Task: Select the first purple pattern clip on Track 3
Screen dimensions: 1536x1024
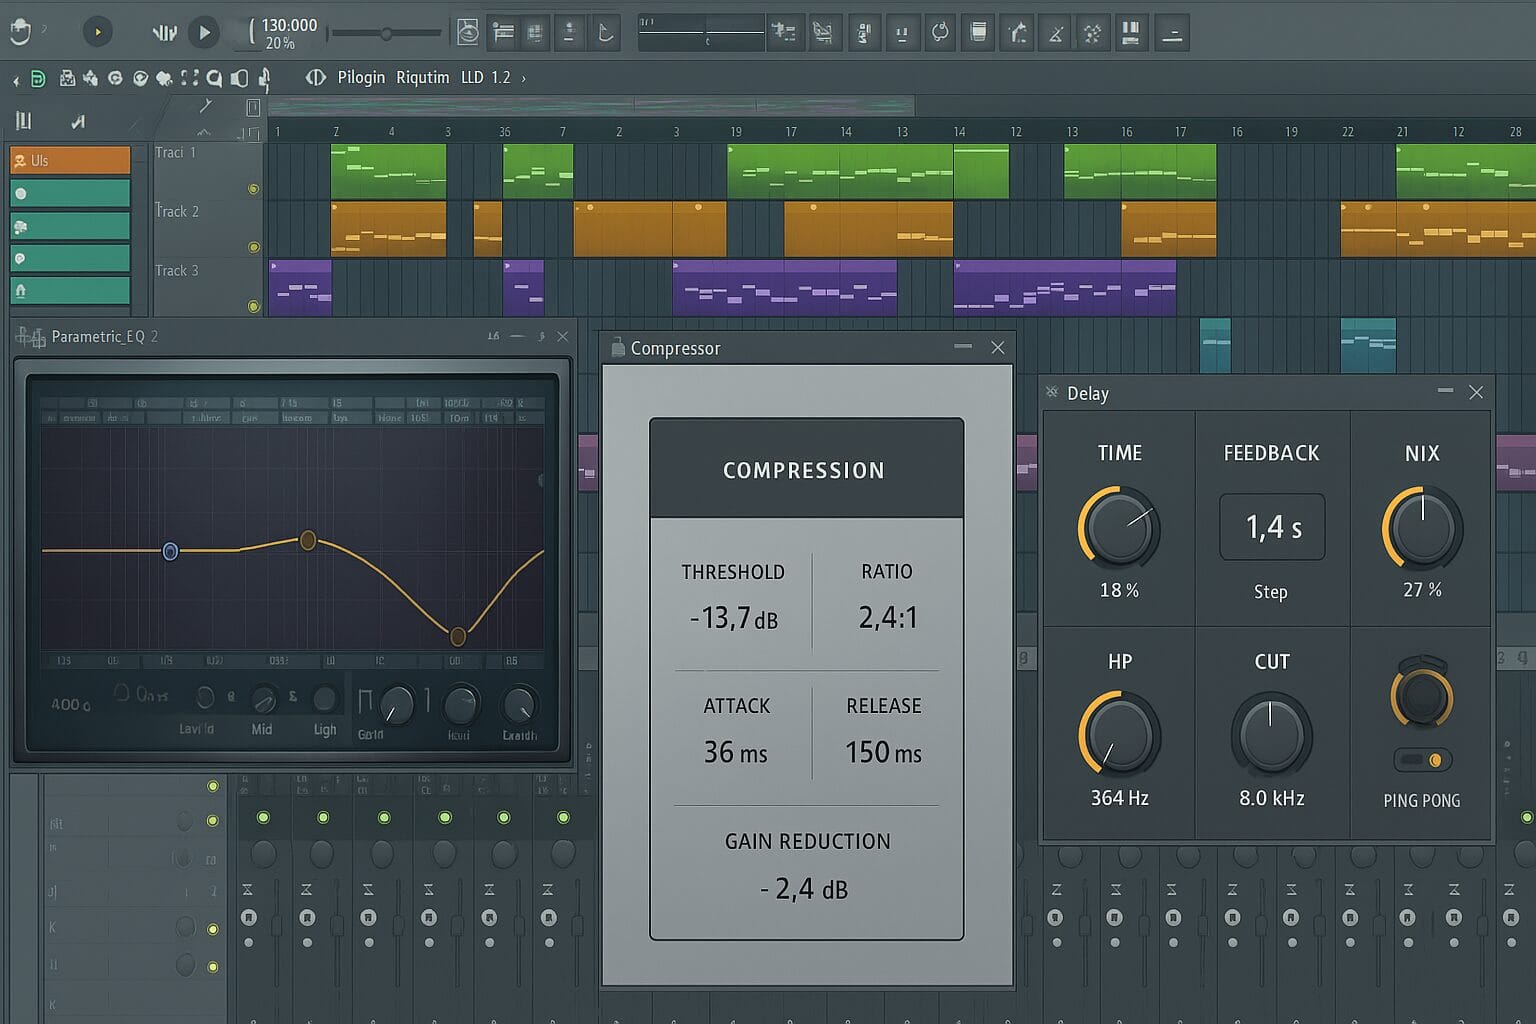Action: tap(300, 288)
